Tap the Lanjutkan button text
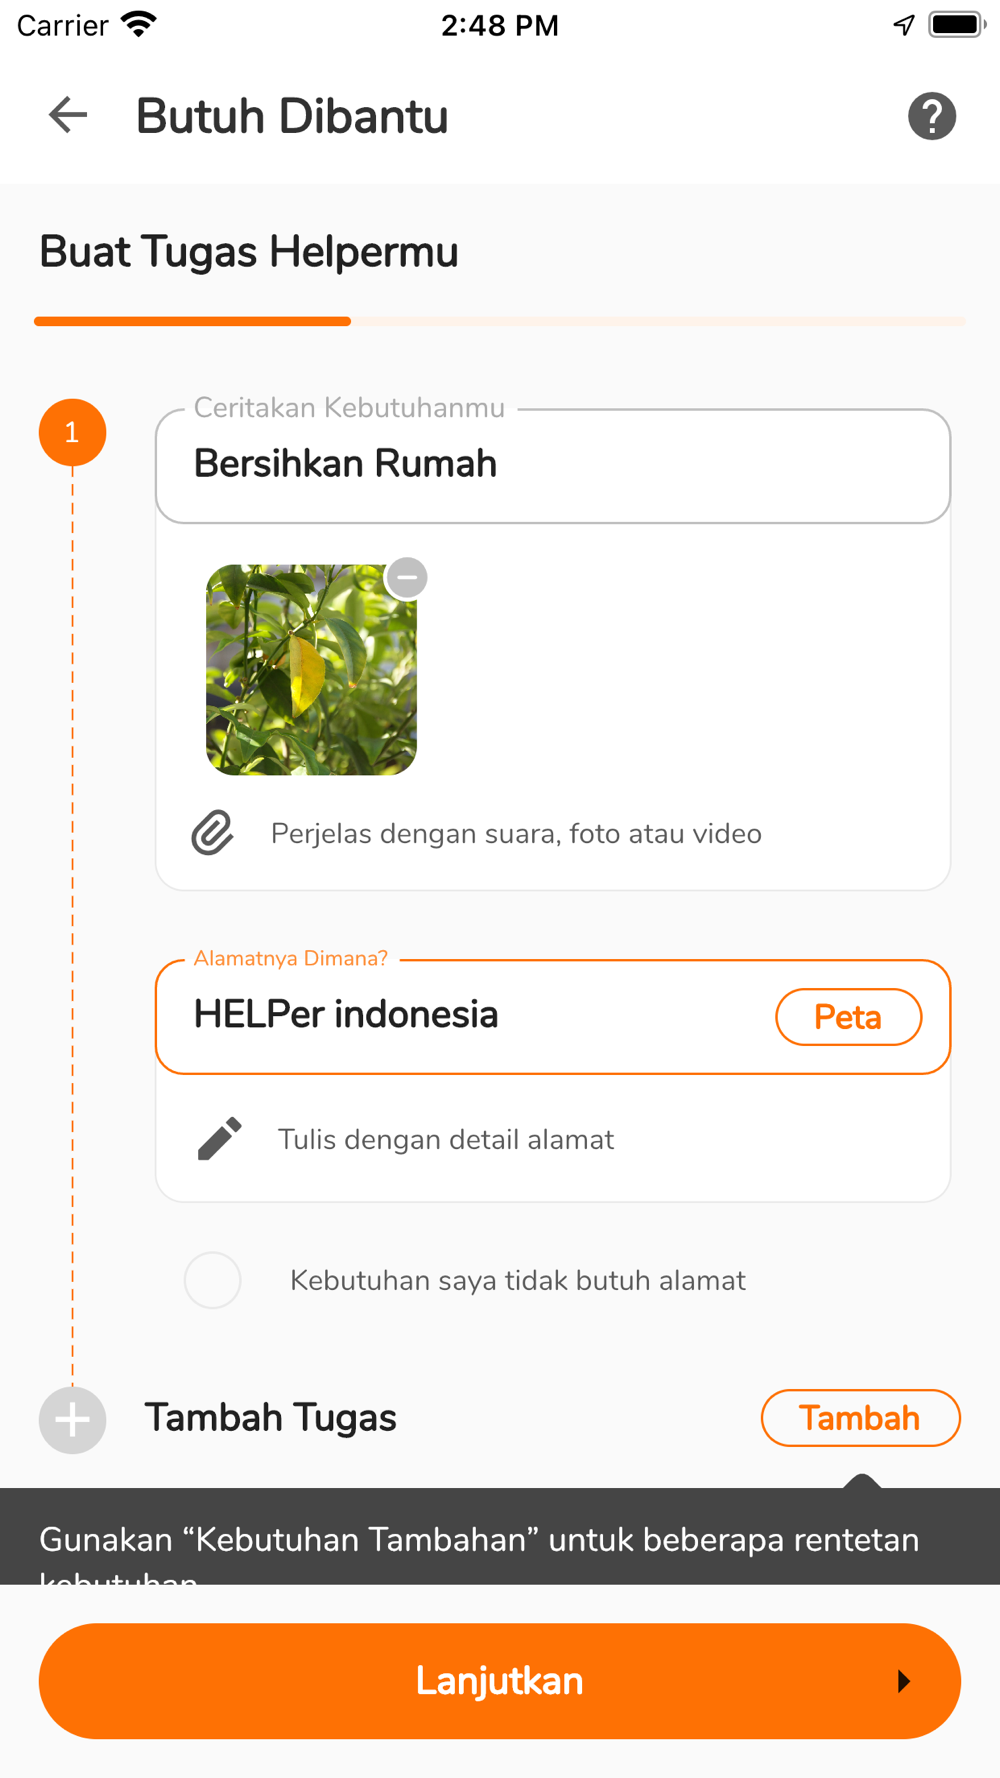Image resolution: width=1000 pixels, height=1778 pixels. point(499,1681)
